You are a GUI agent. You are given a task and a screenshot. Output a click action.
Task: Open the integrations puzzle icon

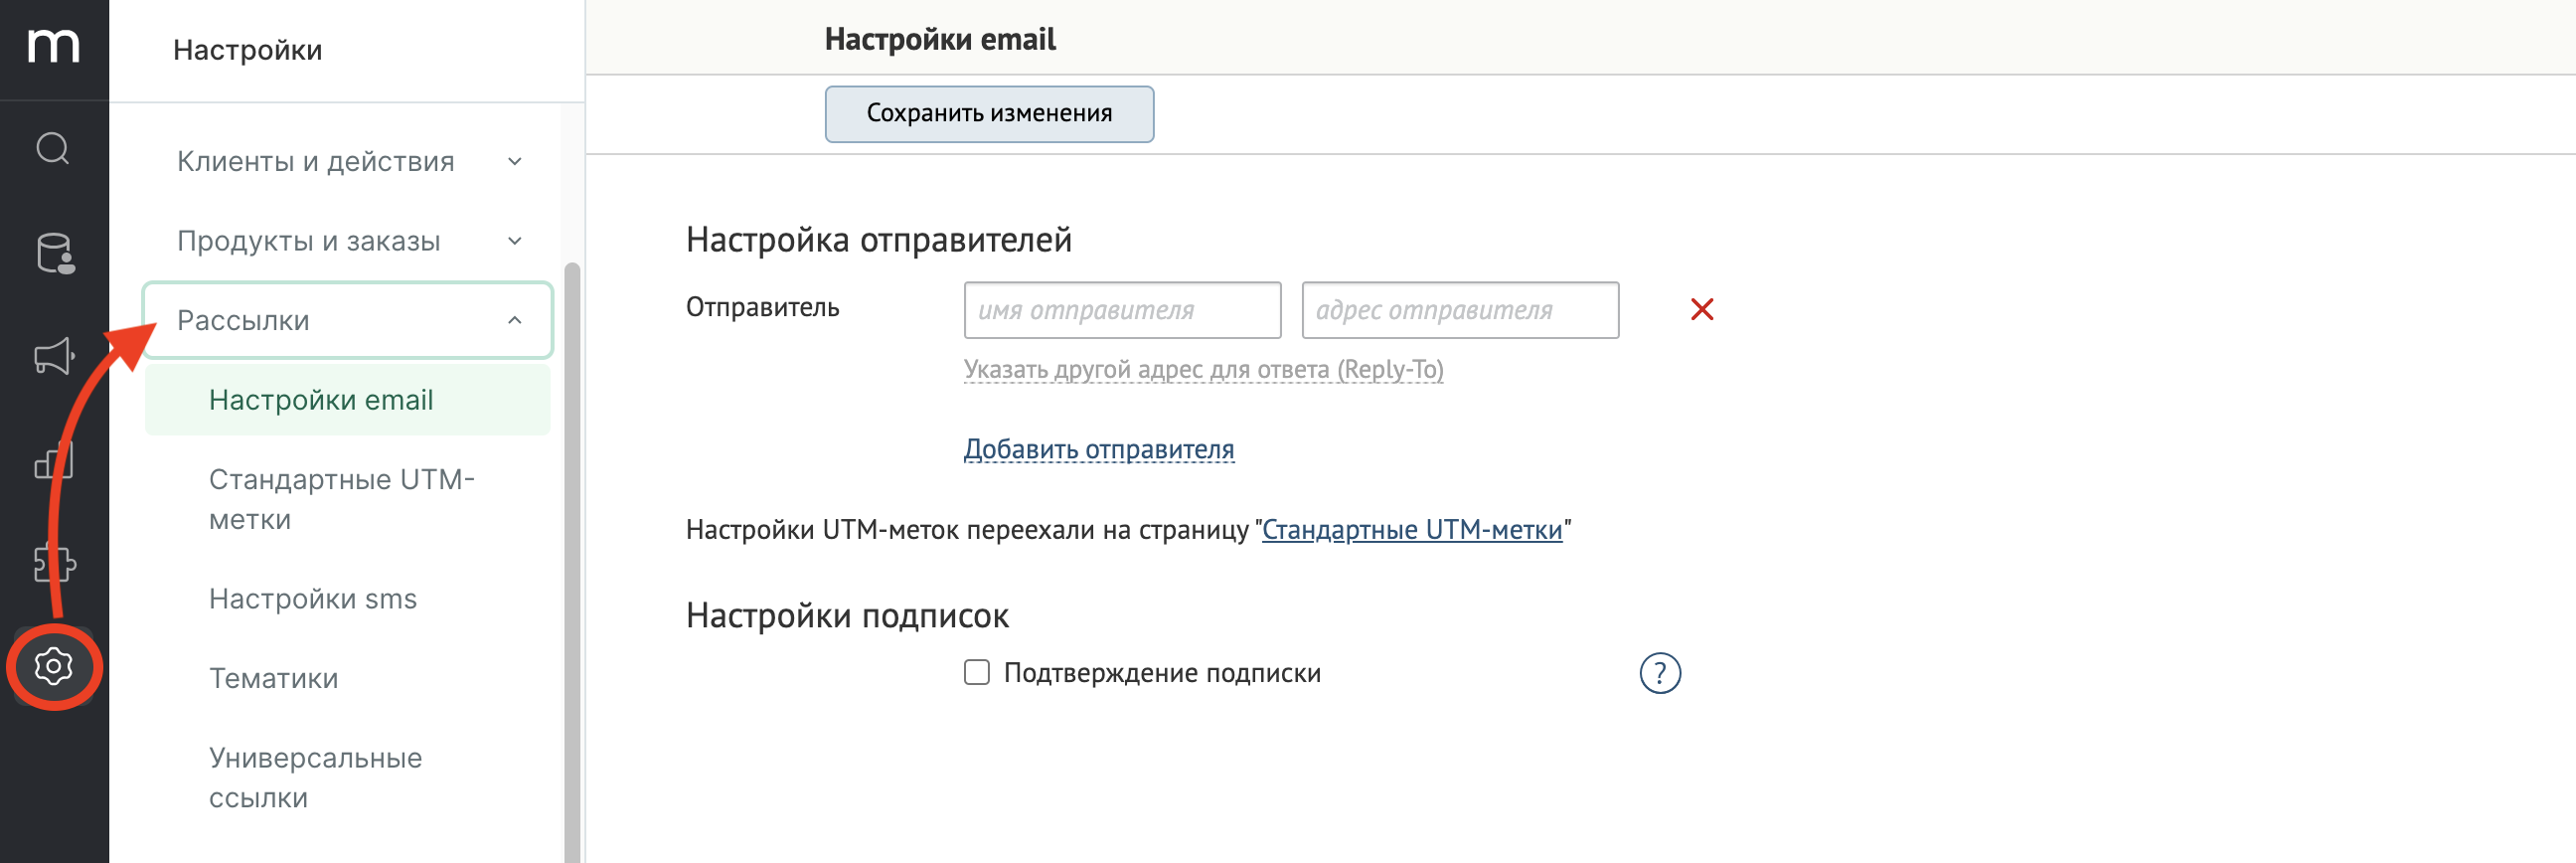pos(54,563)
